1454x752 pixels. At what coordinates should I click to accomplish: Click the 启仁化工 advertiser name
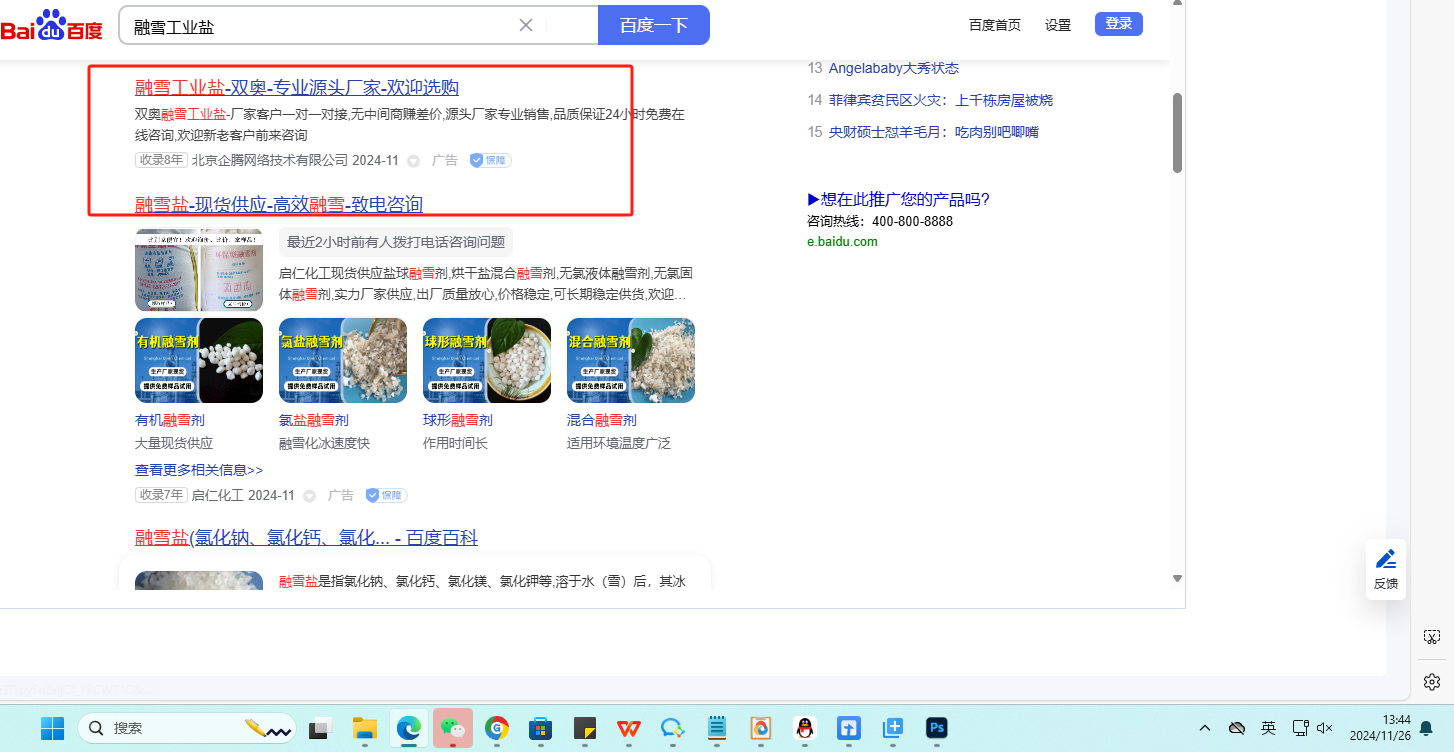218,495
